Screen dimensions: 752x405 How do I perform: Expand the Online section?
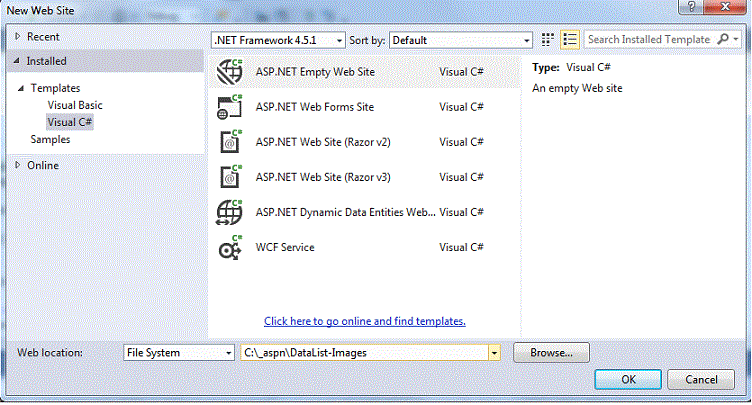18,165
